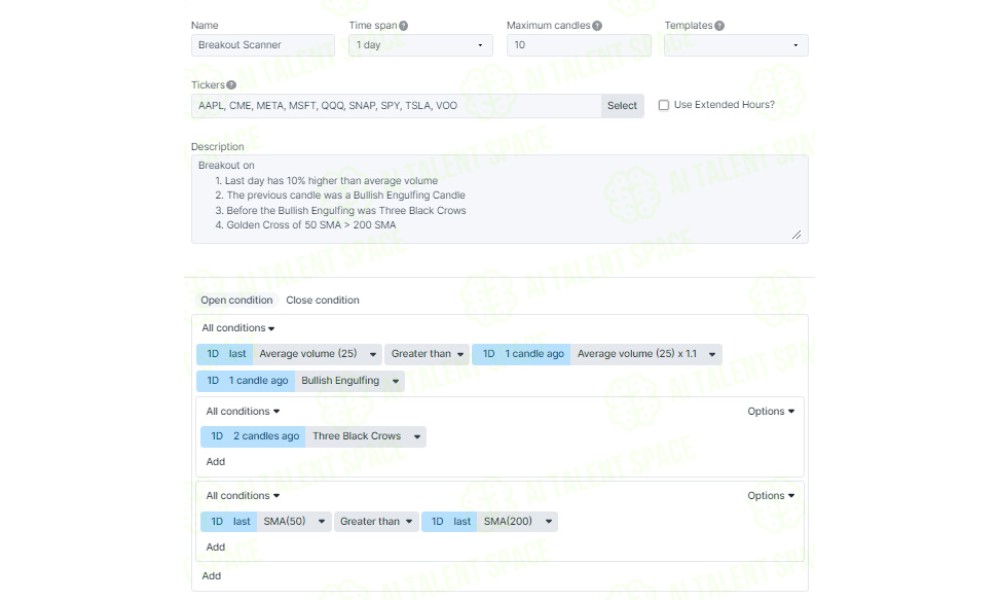Viewport: 1000px width, 600px height.
Task: Open the Three Black Crows dropdown
Action: (365, 436)
